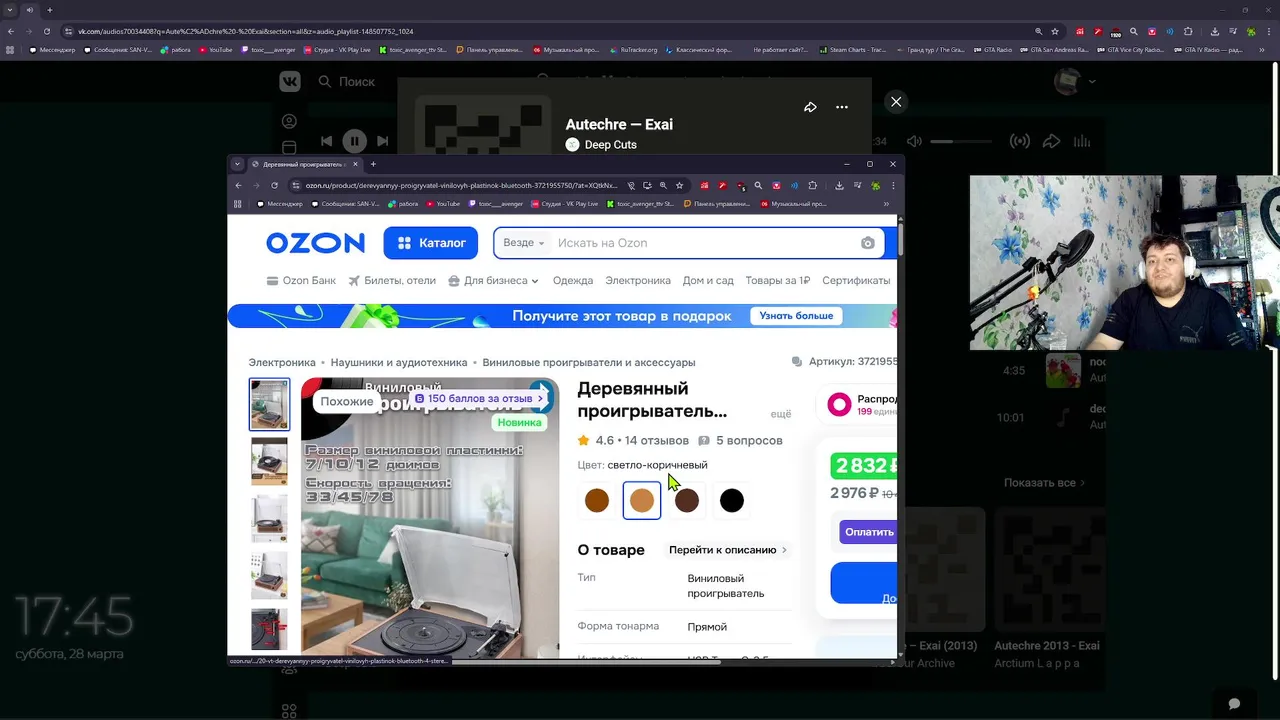This screenshot has width=1280, height=720.
Task: Click the Ozon logo
Action: (315, 243)
